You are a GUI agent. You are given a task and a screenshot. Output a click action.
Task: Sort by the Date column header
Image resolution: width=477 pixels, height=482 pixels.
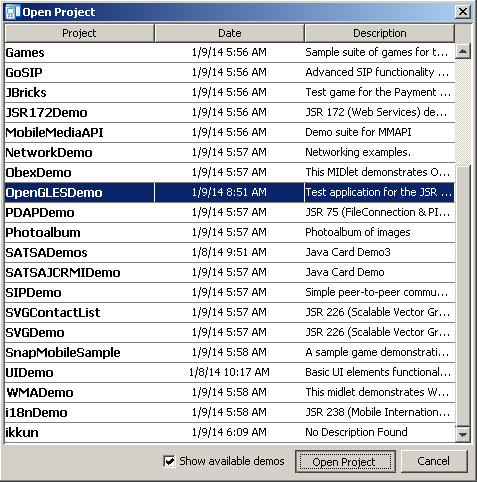pyautogui.click(x=229, y=33)
